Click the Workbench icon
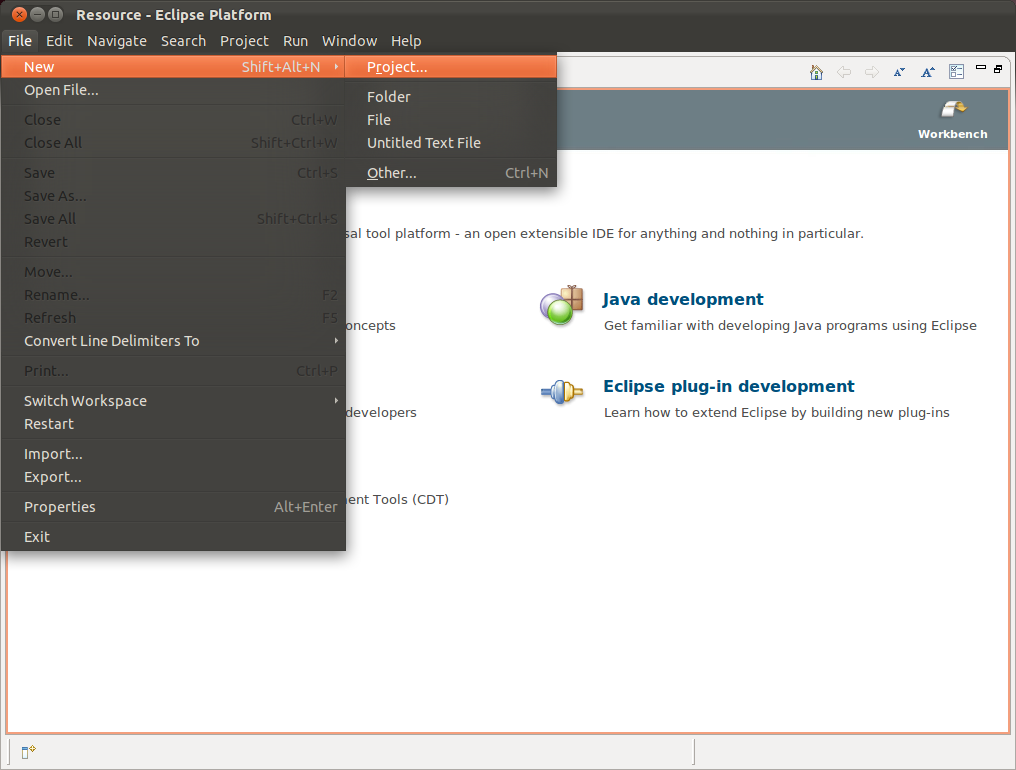The height and width of the screenshot is (770, 1016). tap(953, 109)
